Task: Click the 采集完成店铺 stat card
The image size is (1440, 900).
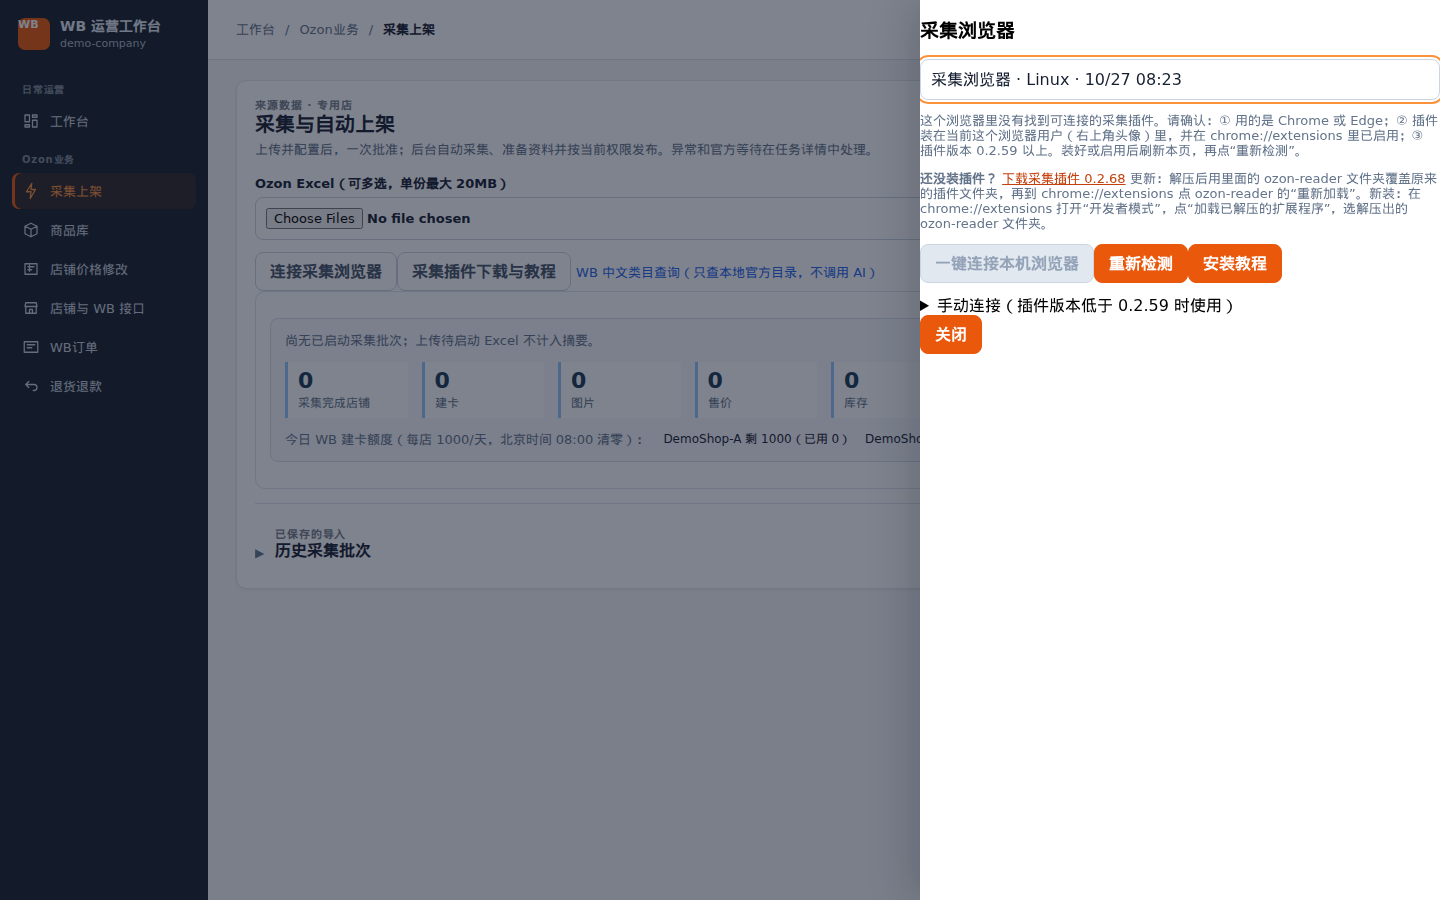Action: pyautogui.click(x=347, y=389)
